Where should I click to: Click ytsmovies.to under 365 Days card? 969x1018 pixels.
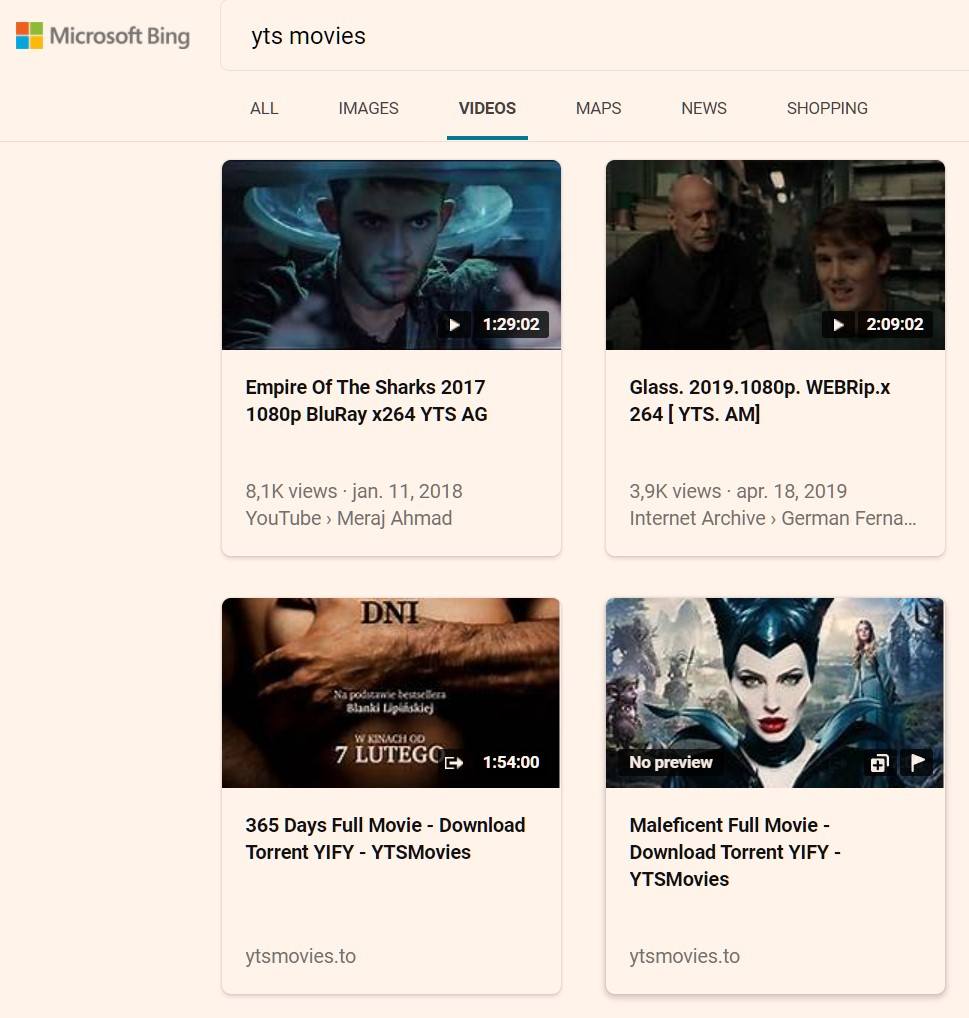pos(301,956)
